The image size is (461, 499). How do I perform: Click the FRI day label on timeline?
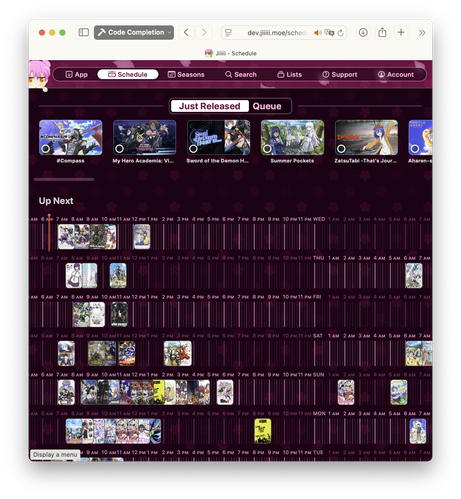pos(317,297)
